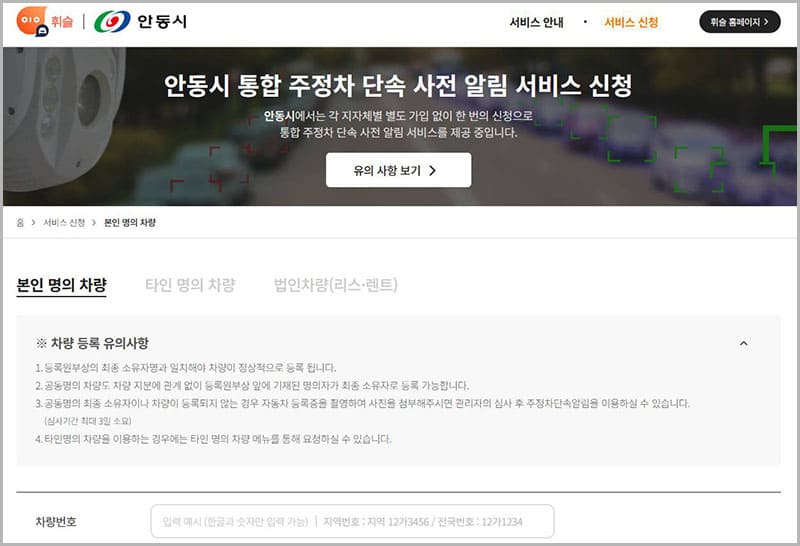Collapse the 차량 등록 유의사항 panel chevron
800x546 pixels.
[x=743, y=343]
